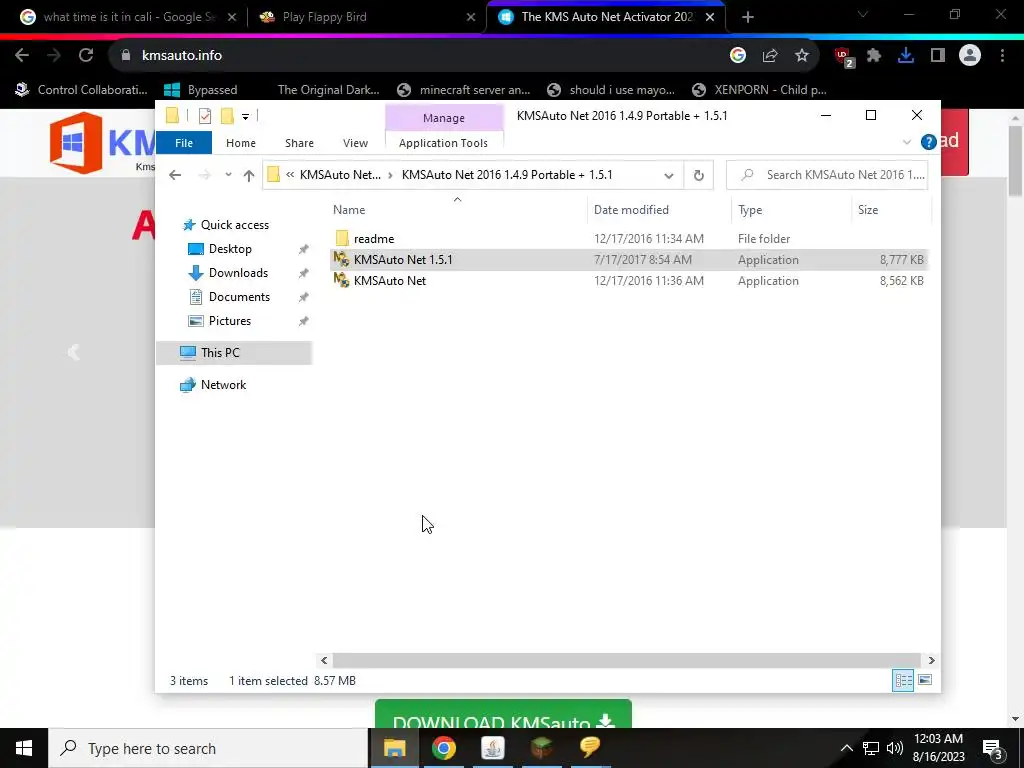This screenshot has height=768, width=1024.
Task: Open Downloads in navigation pane
Action: click(238, 273)
